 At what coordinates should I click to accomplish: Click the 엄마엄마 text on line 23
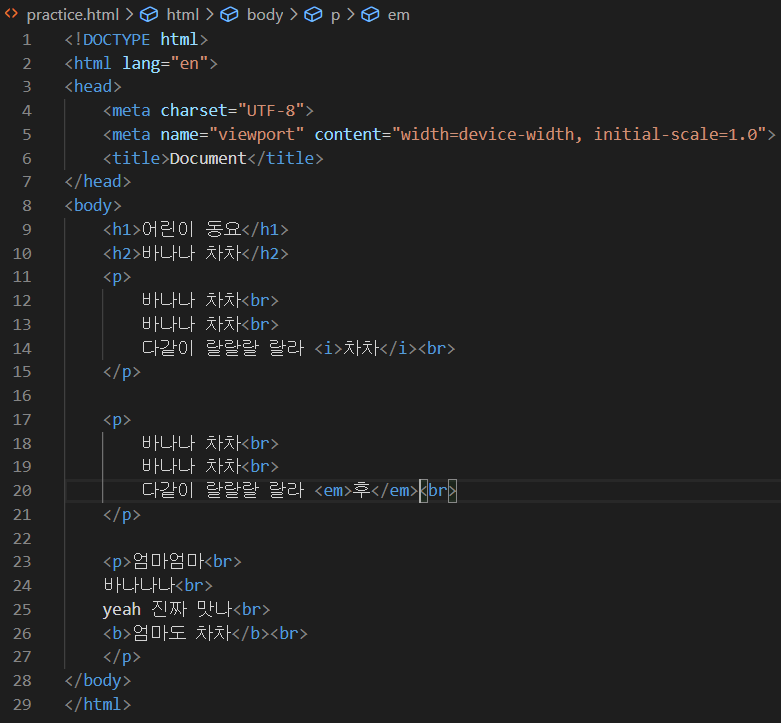(168, 562)
